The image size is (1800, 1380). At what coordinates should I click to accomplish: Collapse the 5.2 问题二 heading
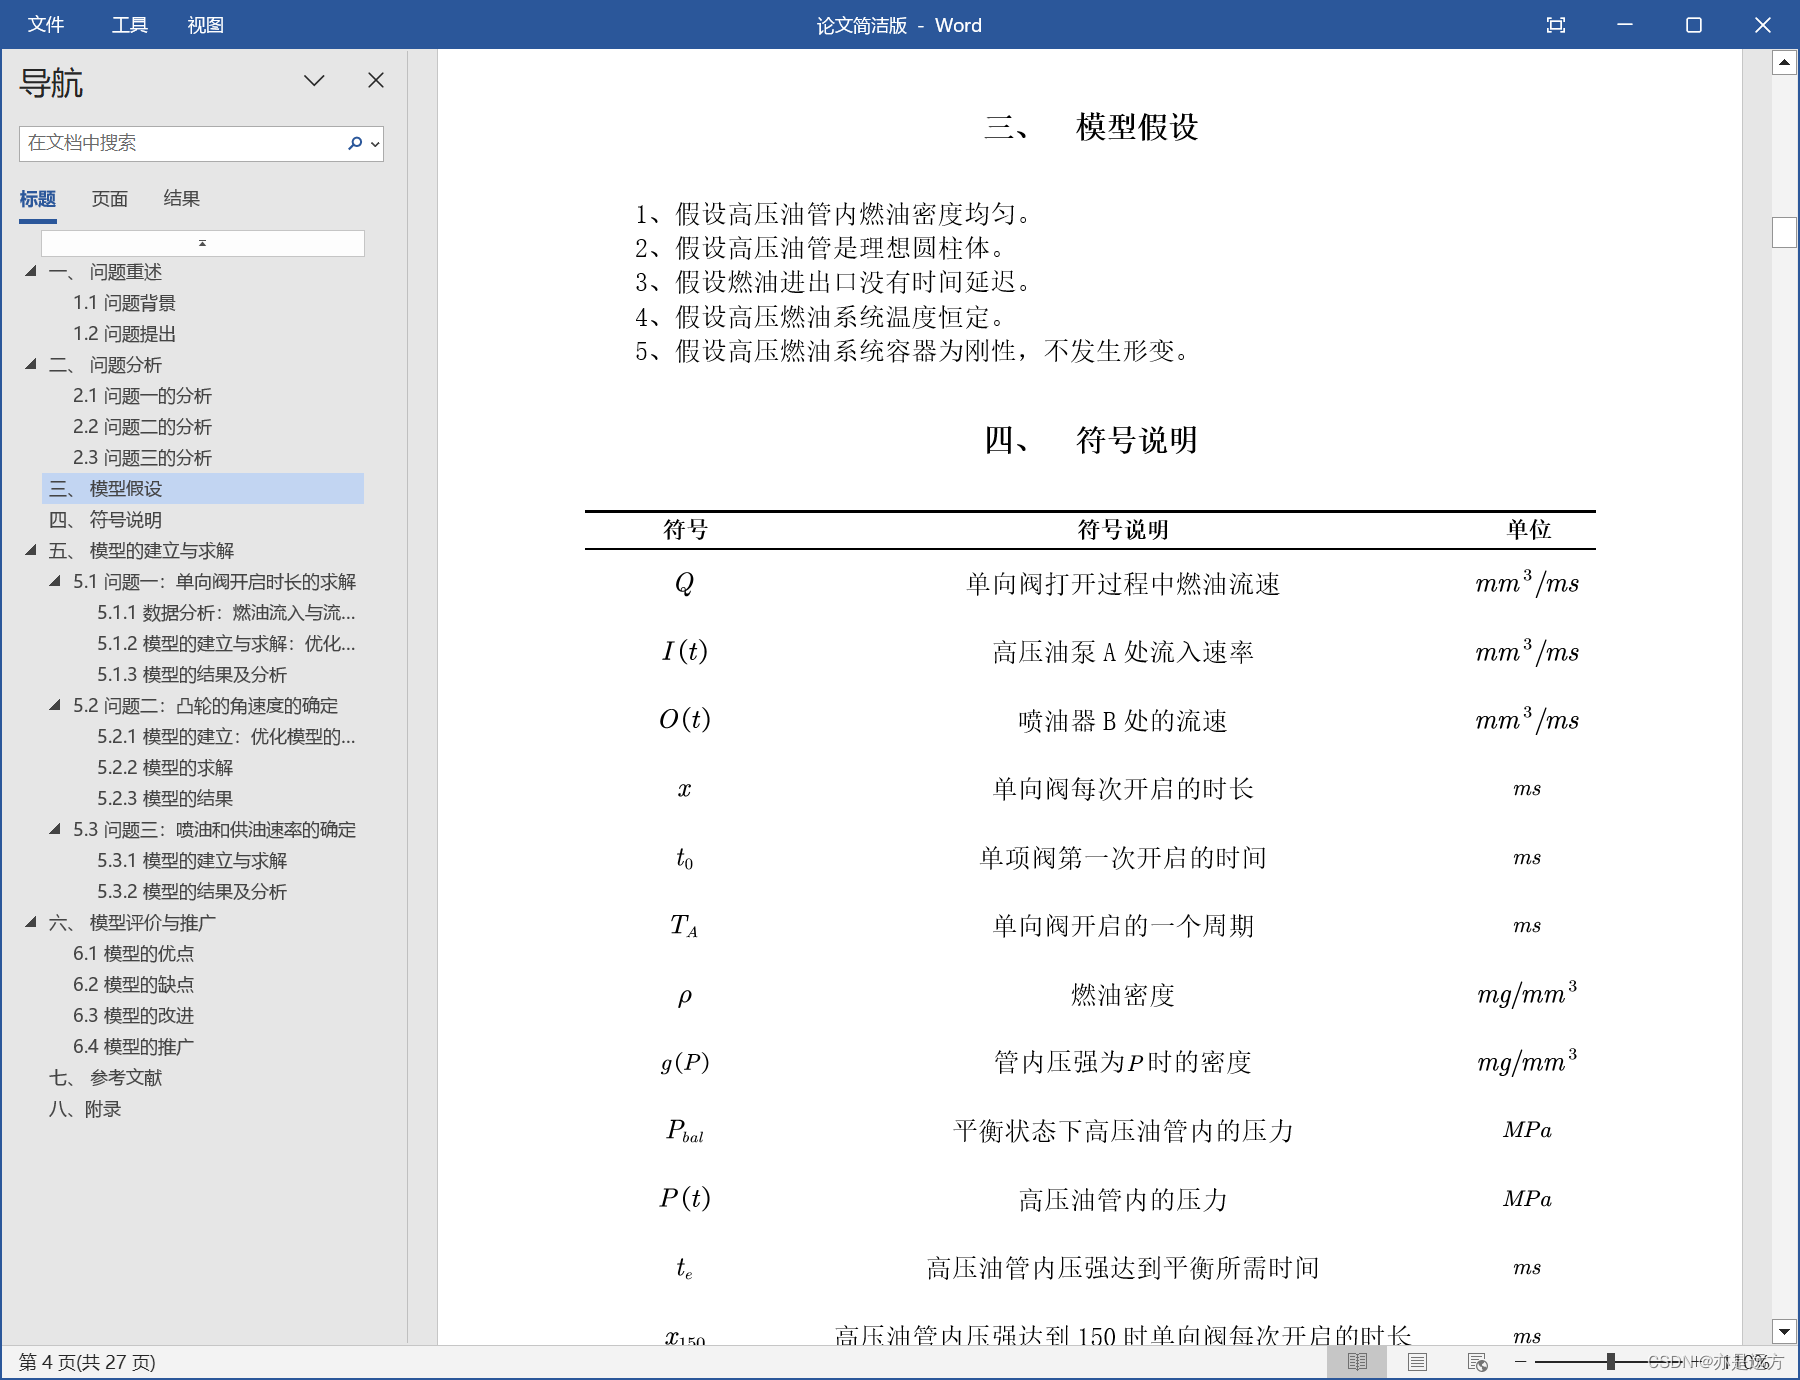point(55,705)
